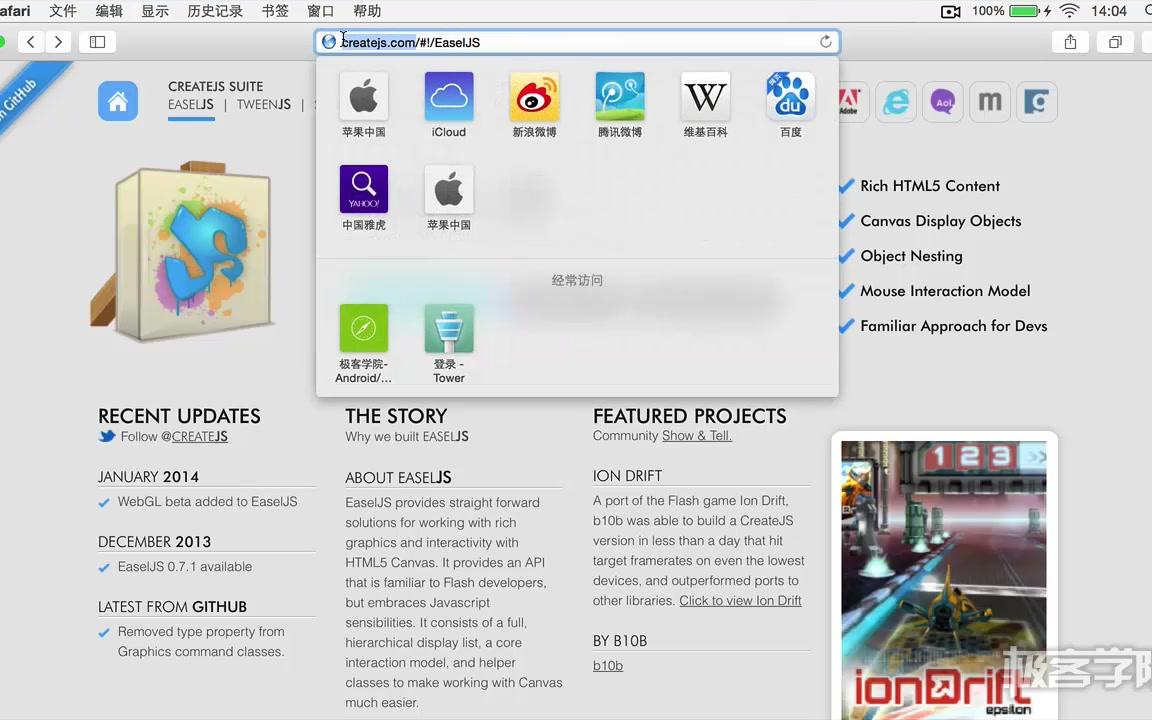This screenshot has width=1152, height=720.
Task: Open the b10b link
Action: 608,666
